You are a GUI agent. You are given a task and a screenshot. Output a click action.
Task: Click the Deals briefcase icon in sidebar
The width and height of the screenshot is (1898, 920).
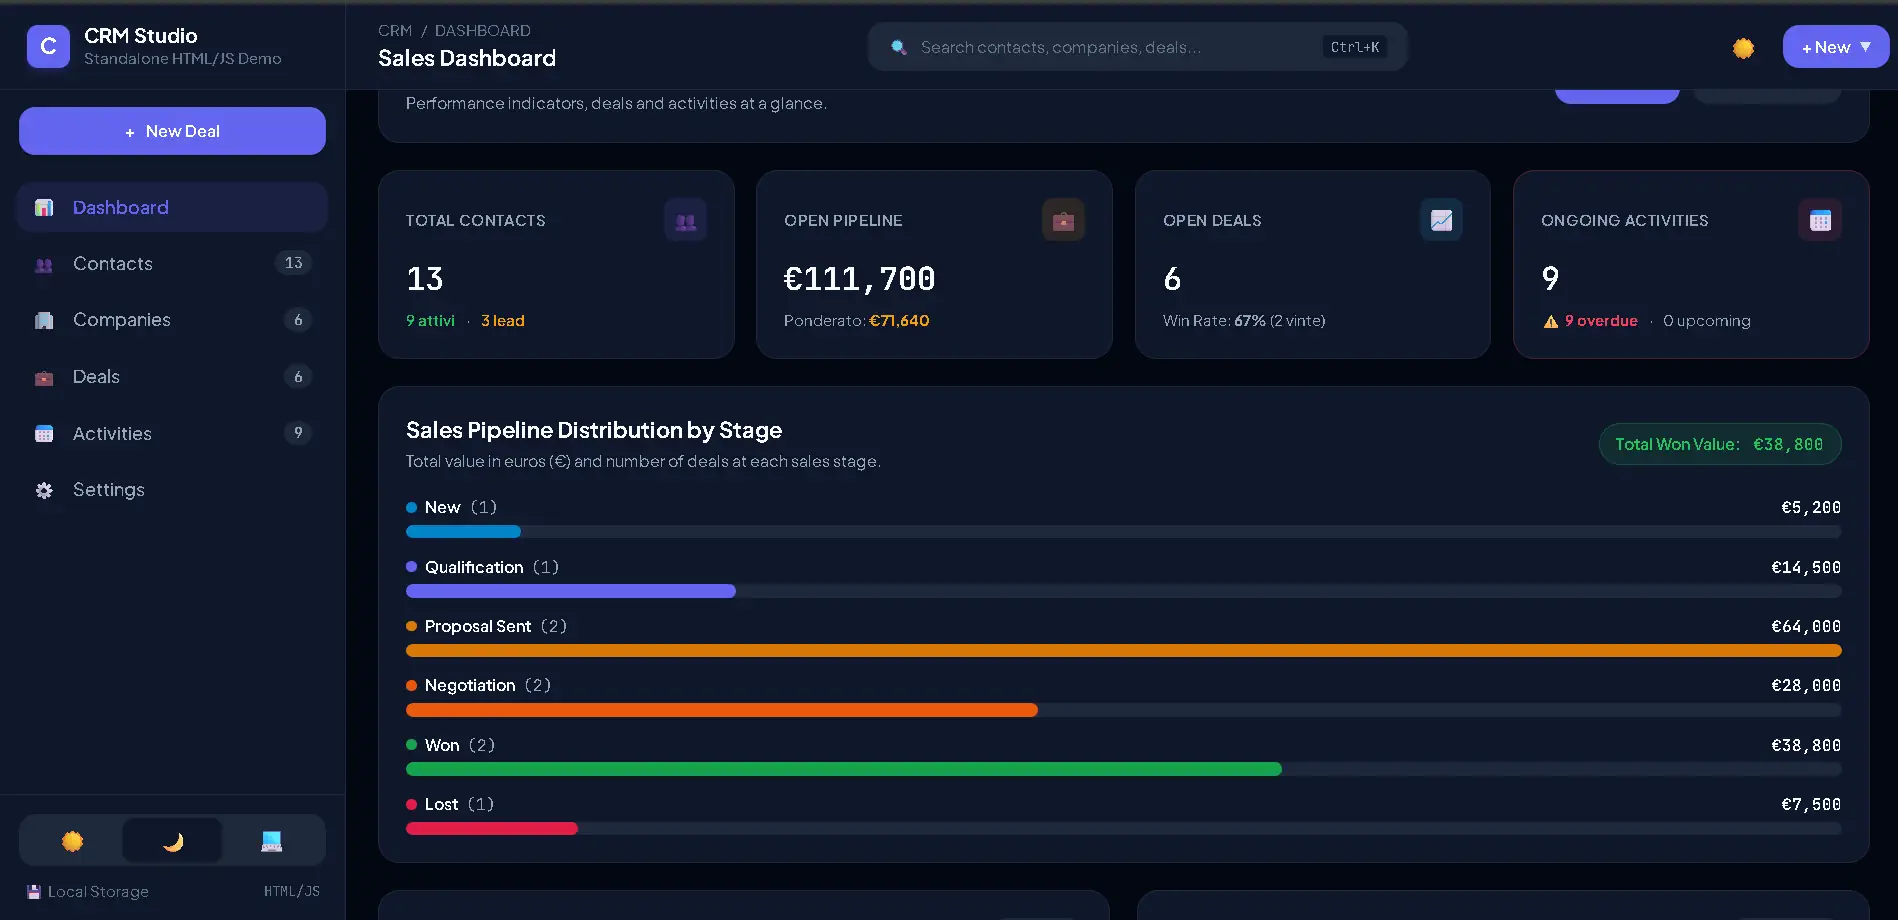click(x=44, y=378)
